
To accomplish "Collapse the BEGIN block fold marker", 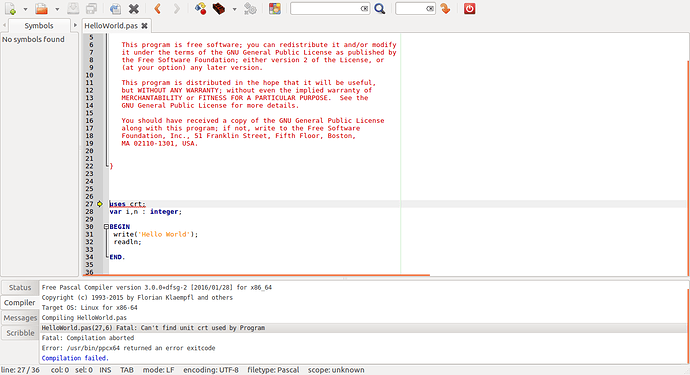I will [x=106, y=227].
